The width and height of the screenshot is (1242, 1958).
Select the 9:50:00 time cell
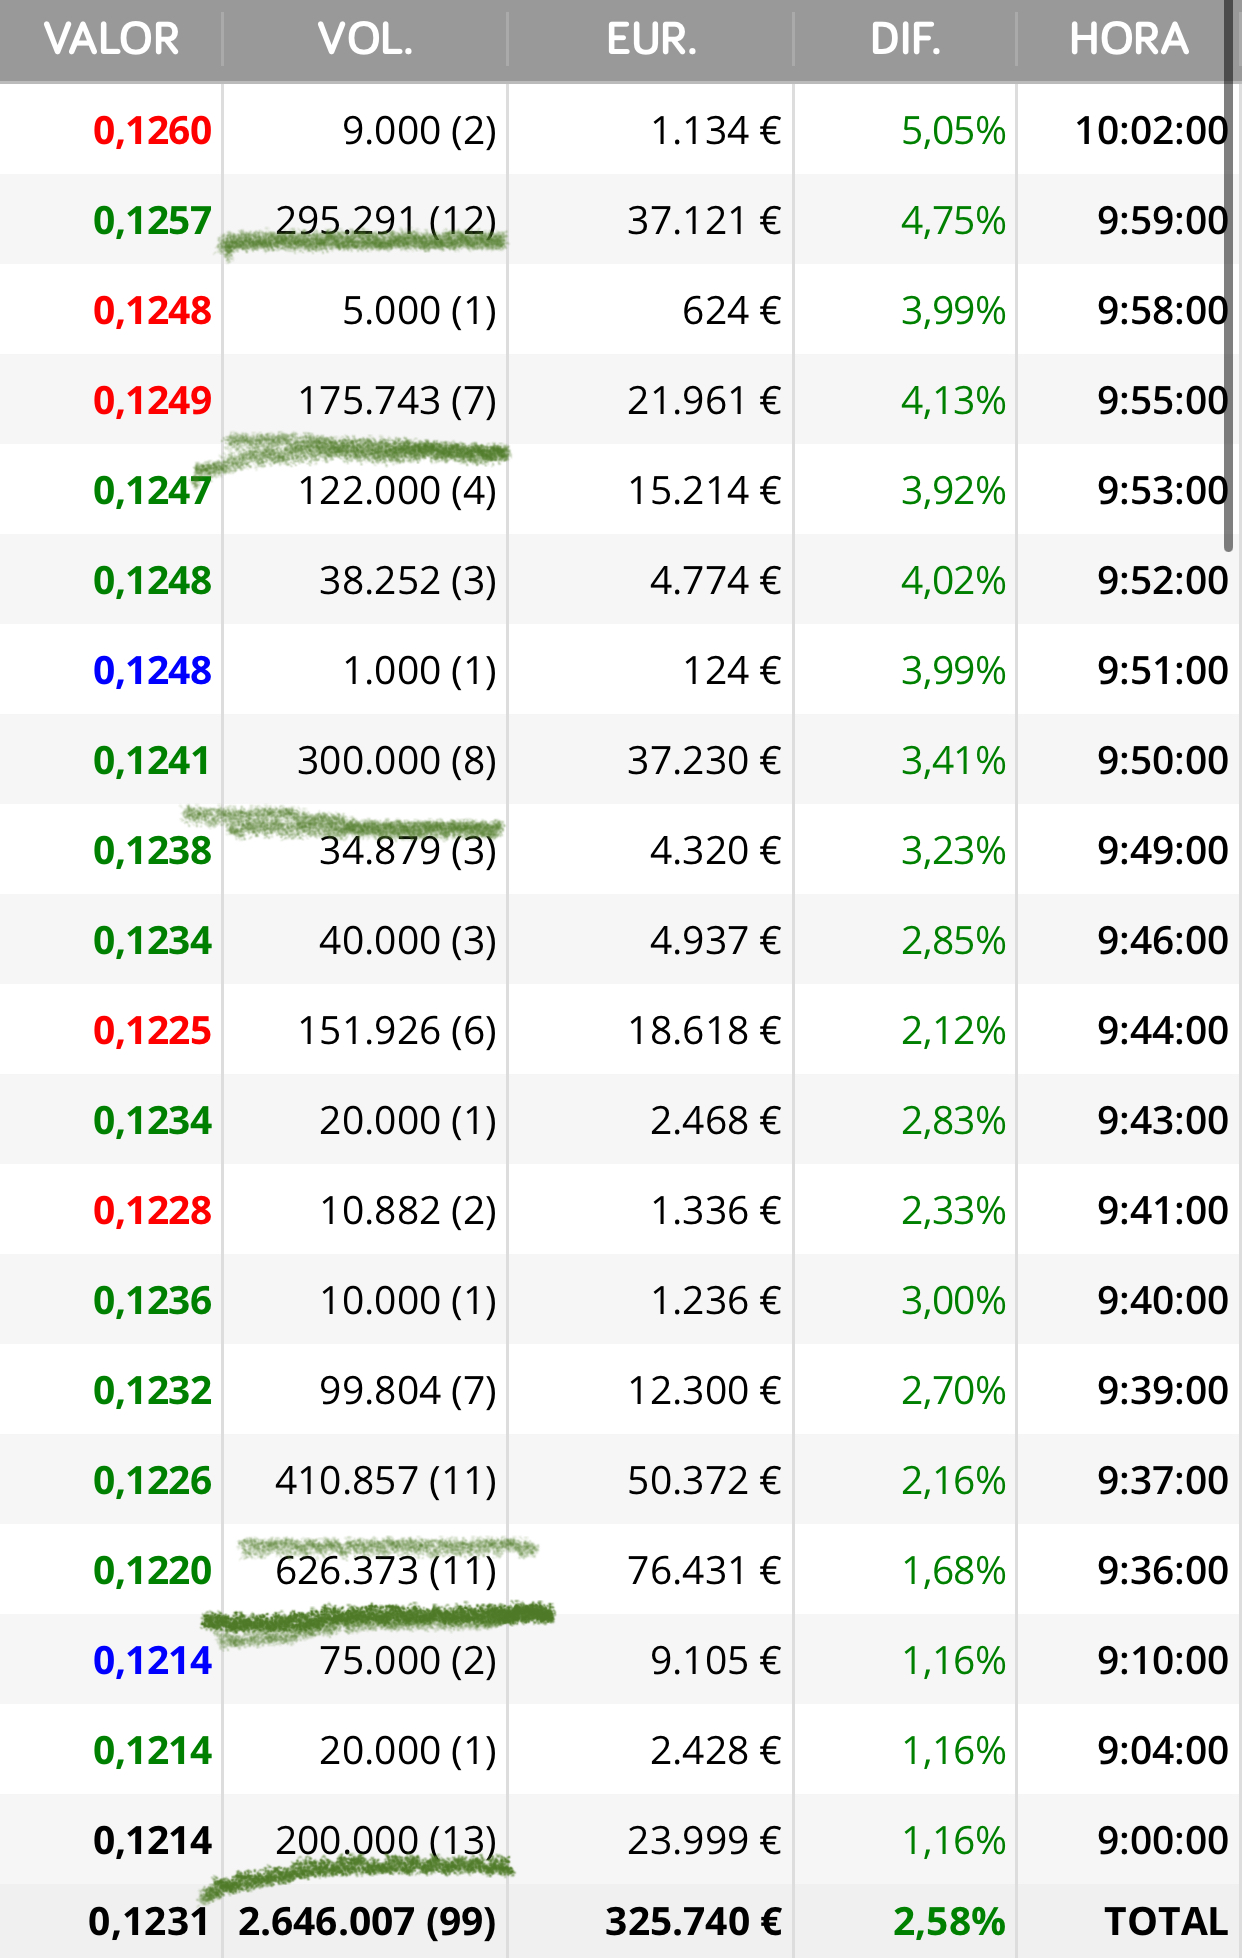click(1162, 761)
